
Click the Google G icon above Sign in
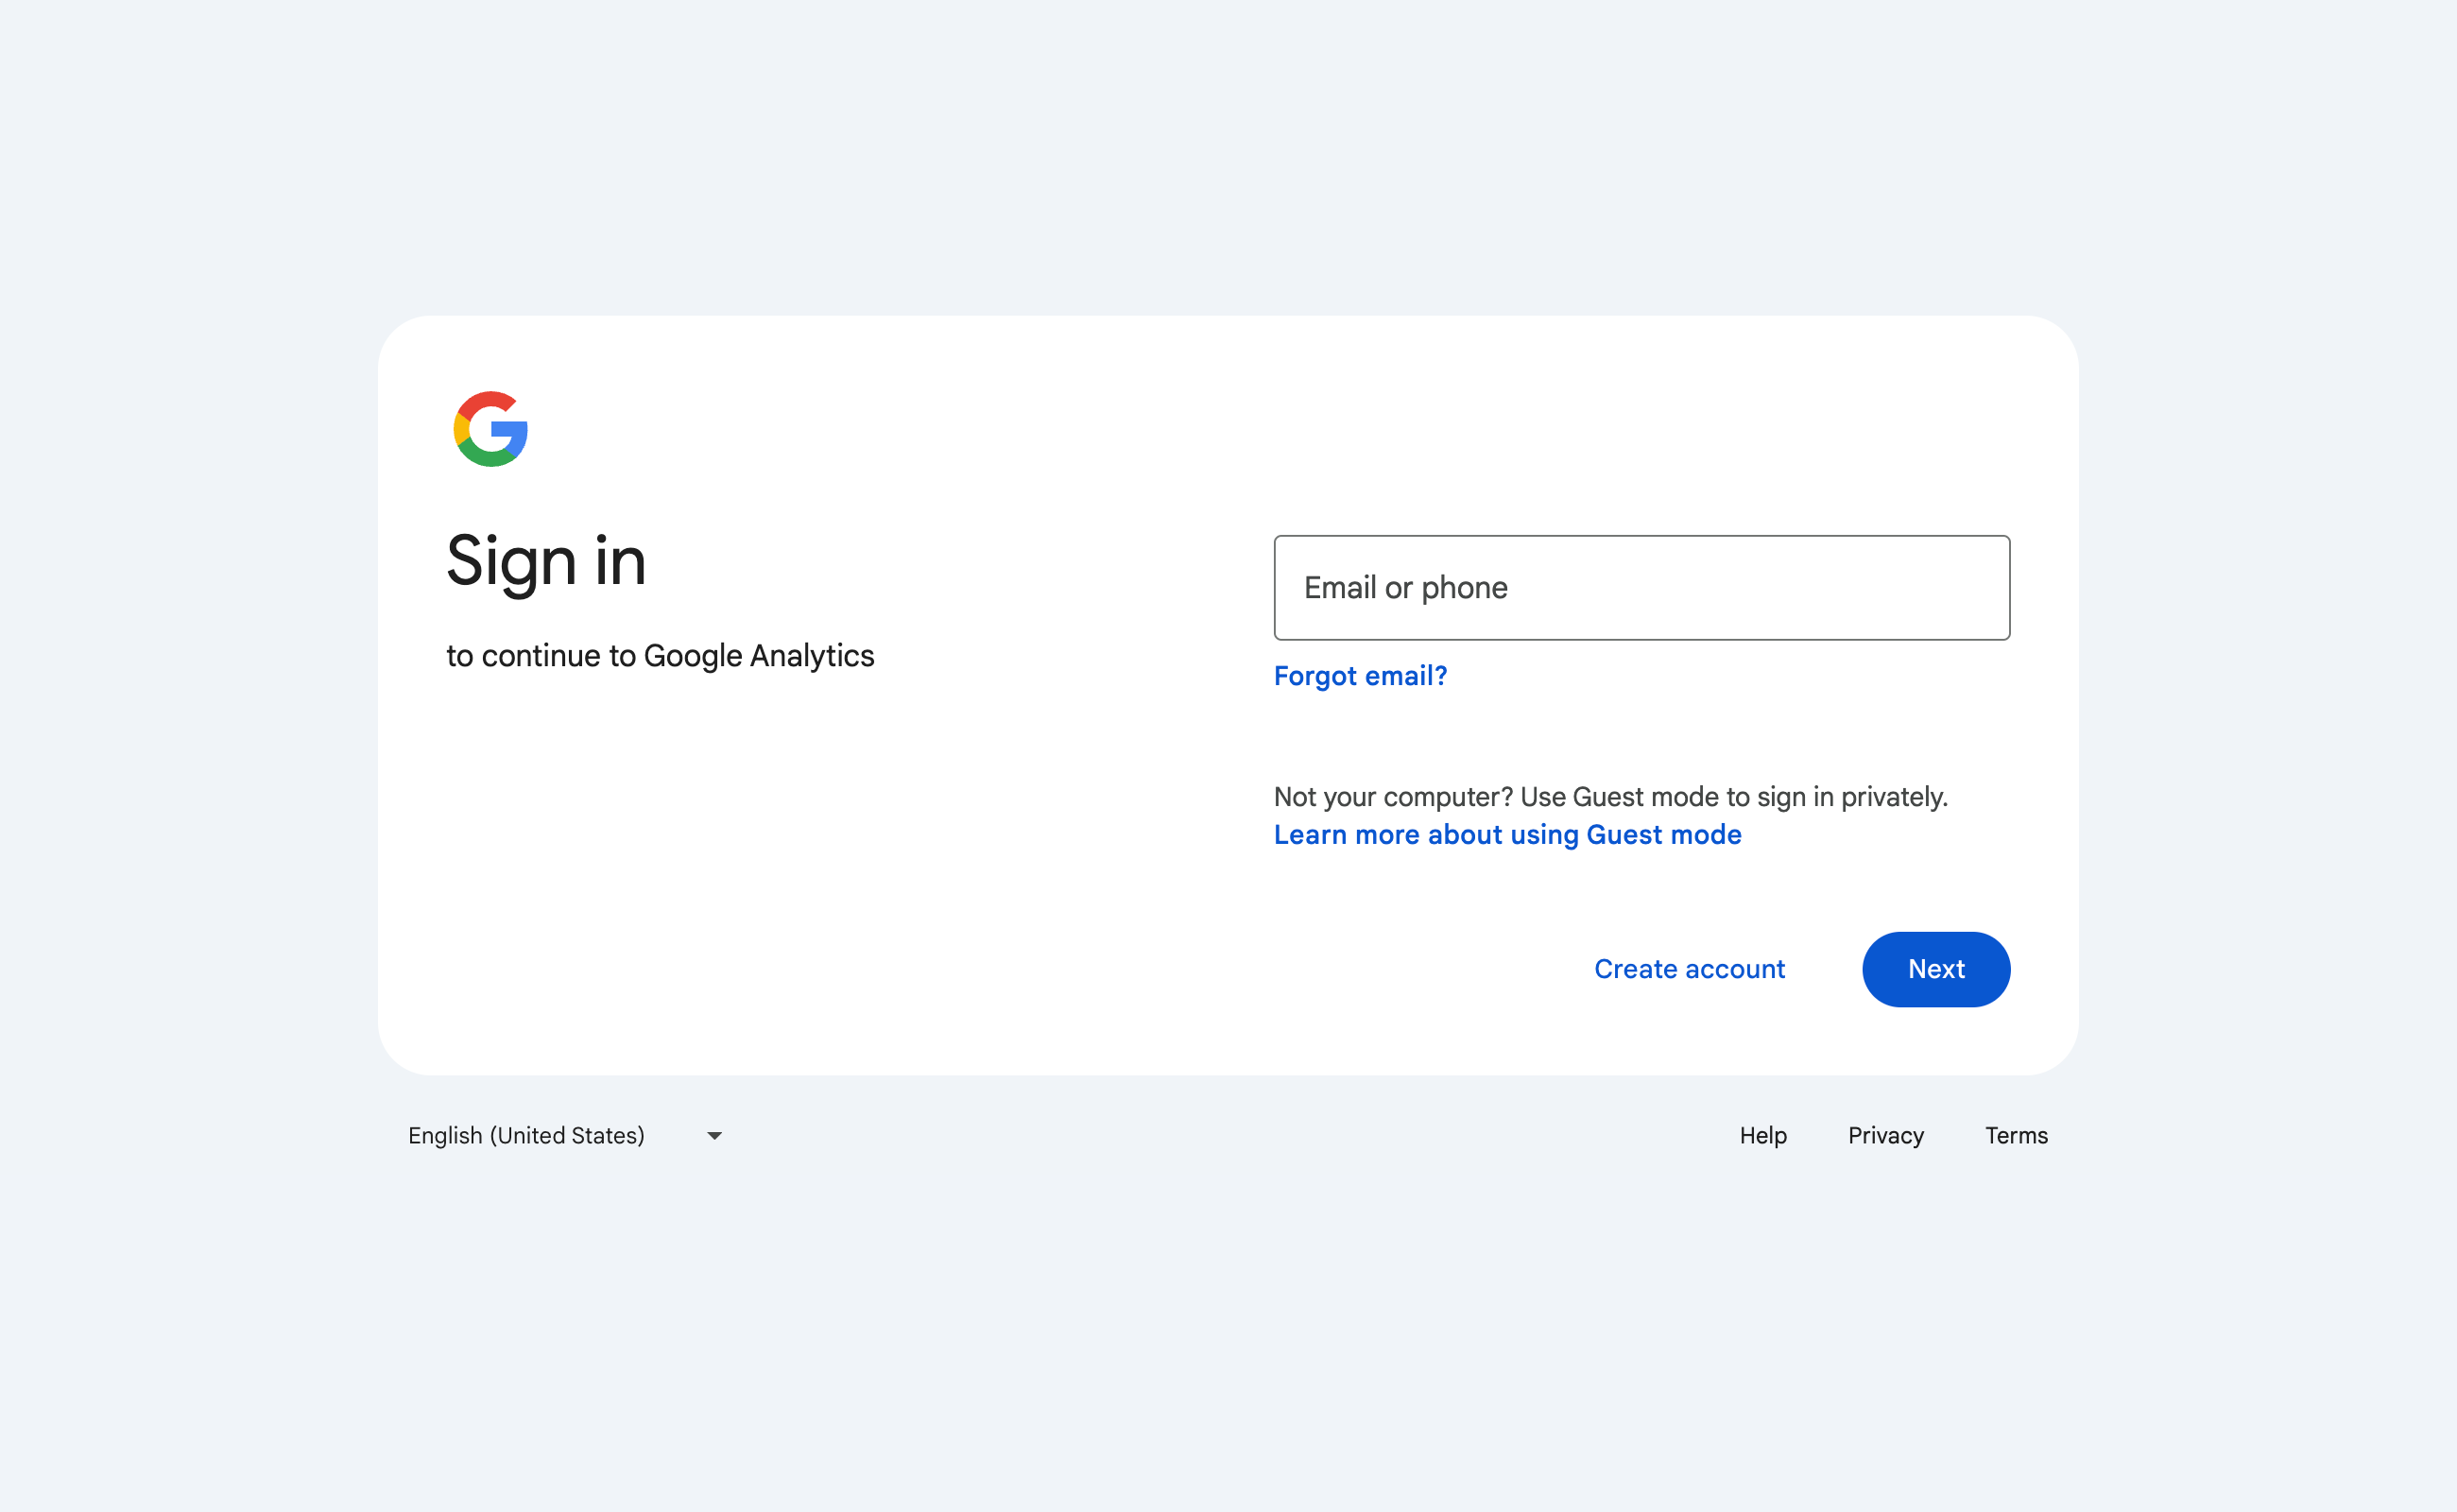pos(489,430)
